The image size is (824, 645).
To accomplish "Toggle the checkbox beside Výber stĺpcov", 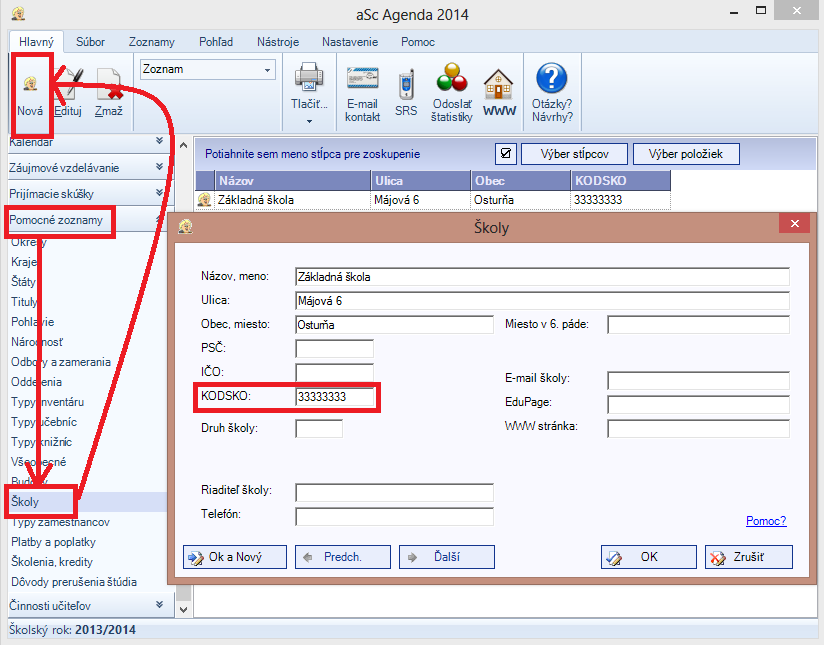I will 506,153.
